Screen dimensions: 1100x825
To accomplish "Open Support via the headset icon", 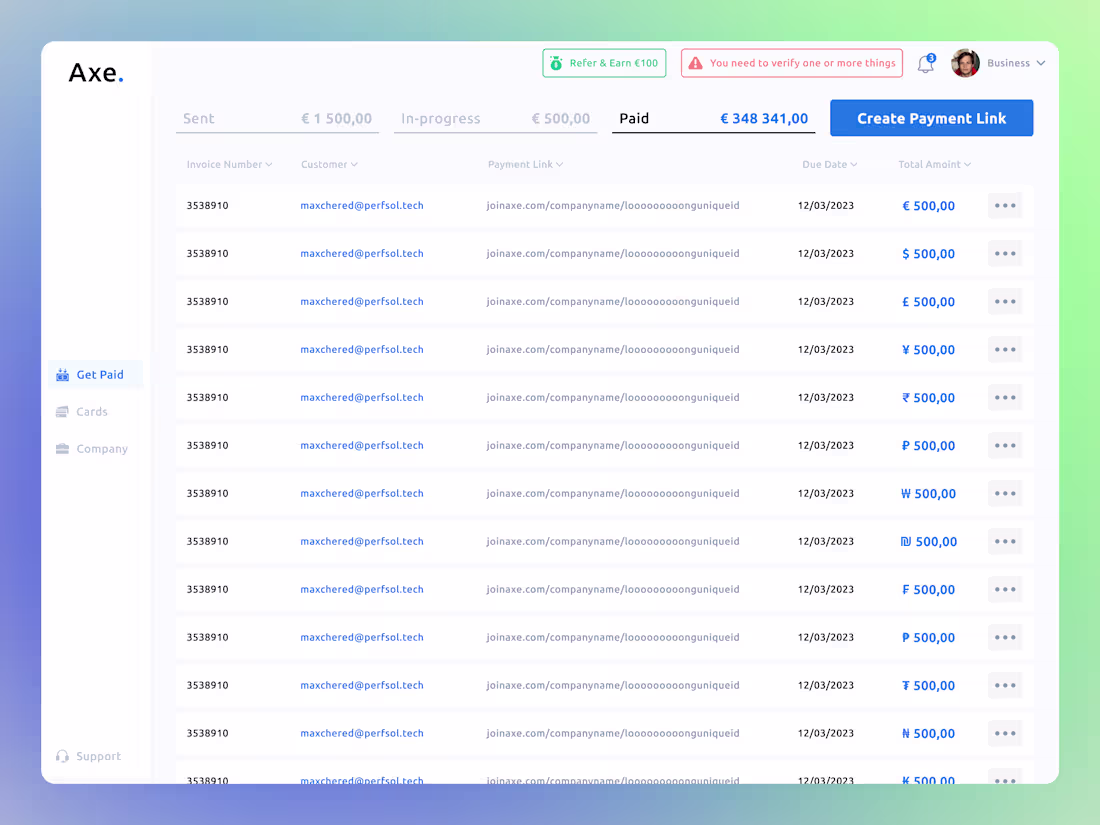I will pyautogui.click(x=62, y=756).
